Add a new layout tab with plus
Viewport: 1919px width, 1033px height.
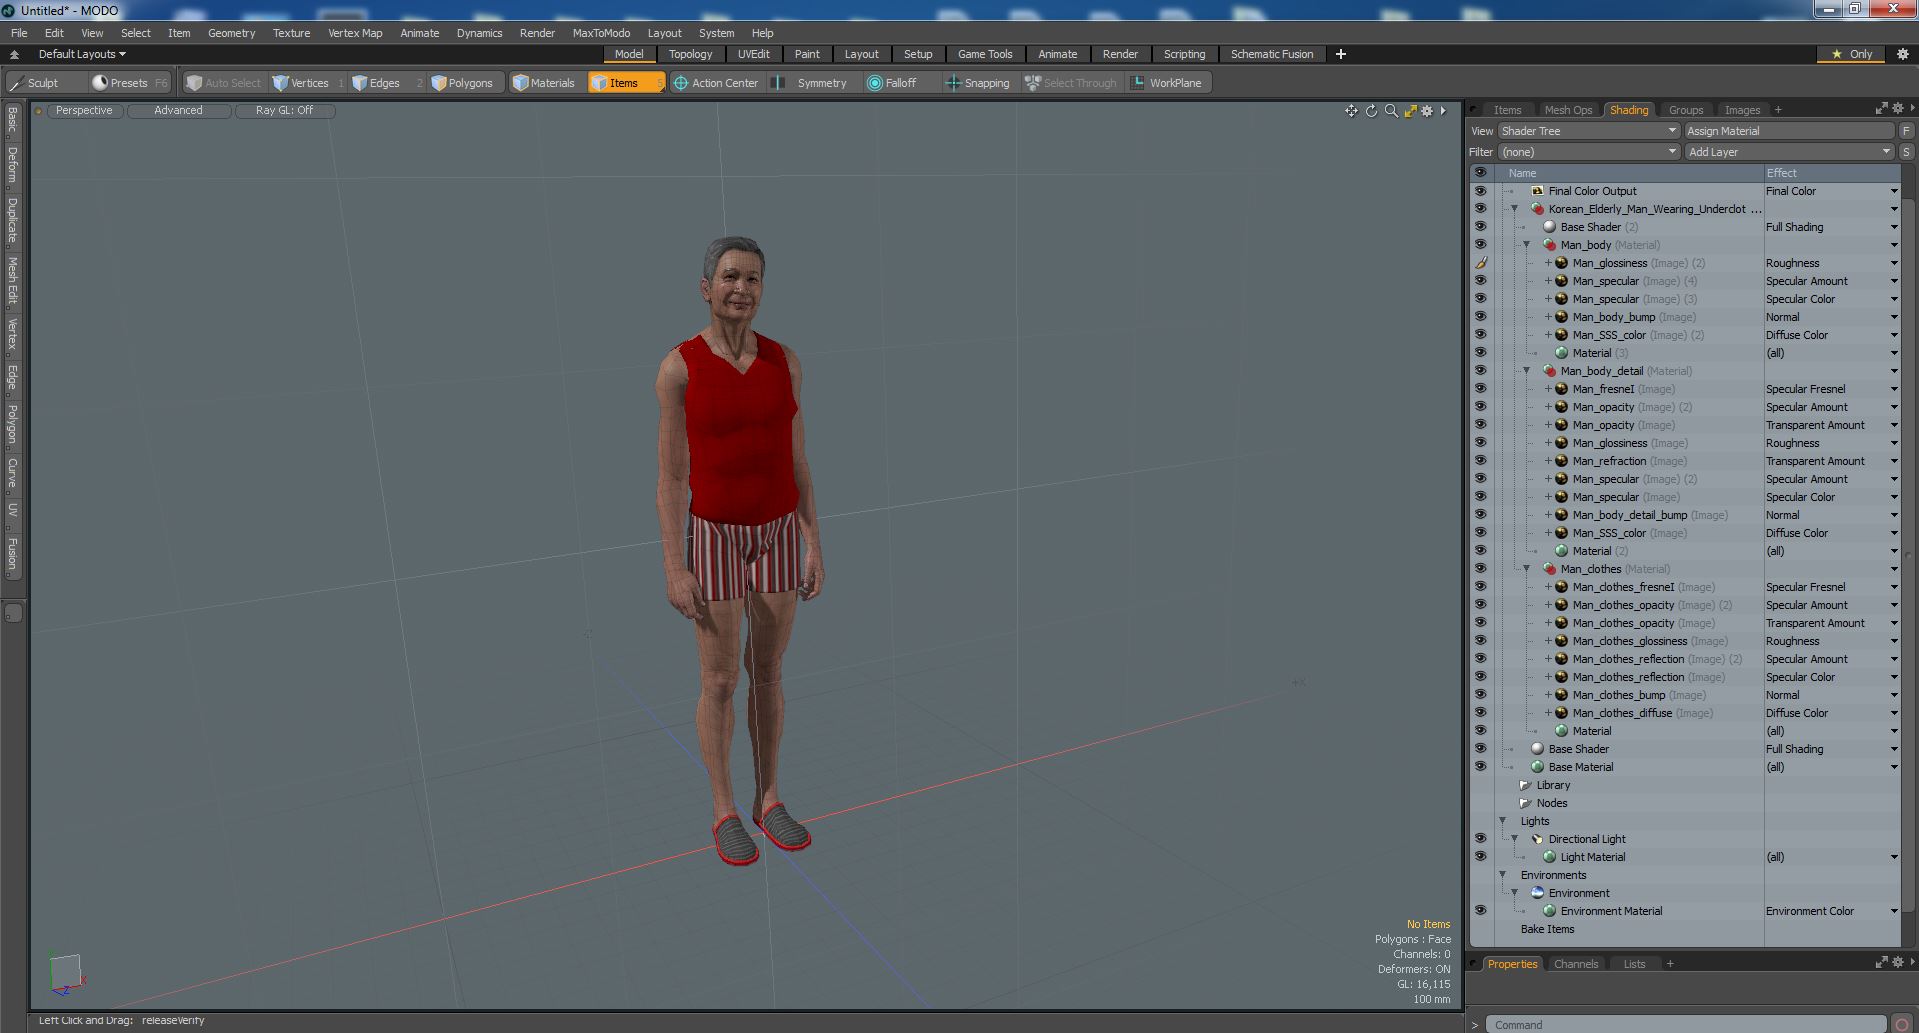coord(1341,54)
